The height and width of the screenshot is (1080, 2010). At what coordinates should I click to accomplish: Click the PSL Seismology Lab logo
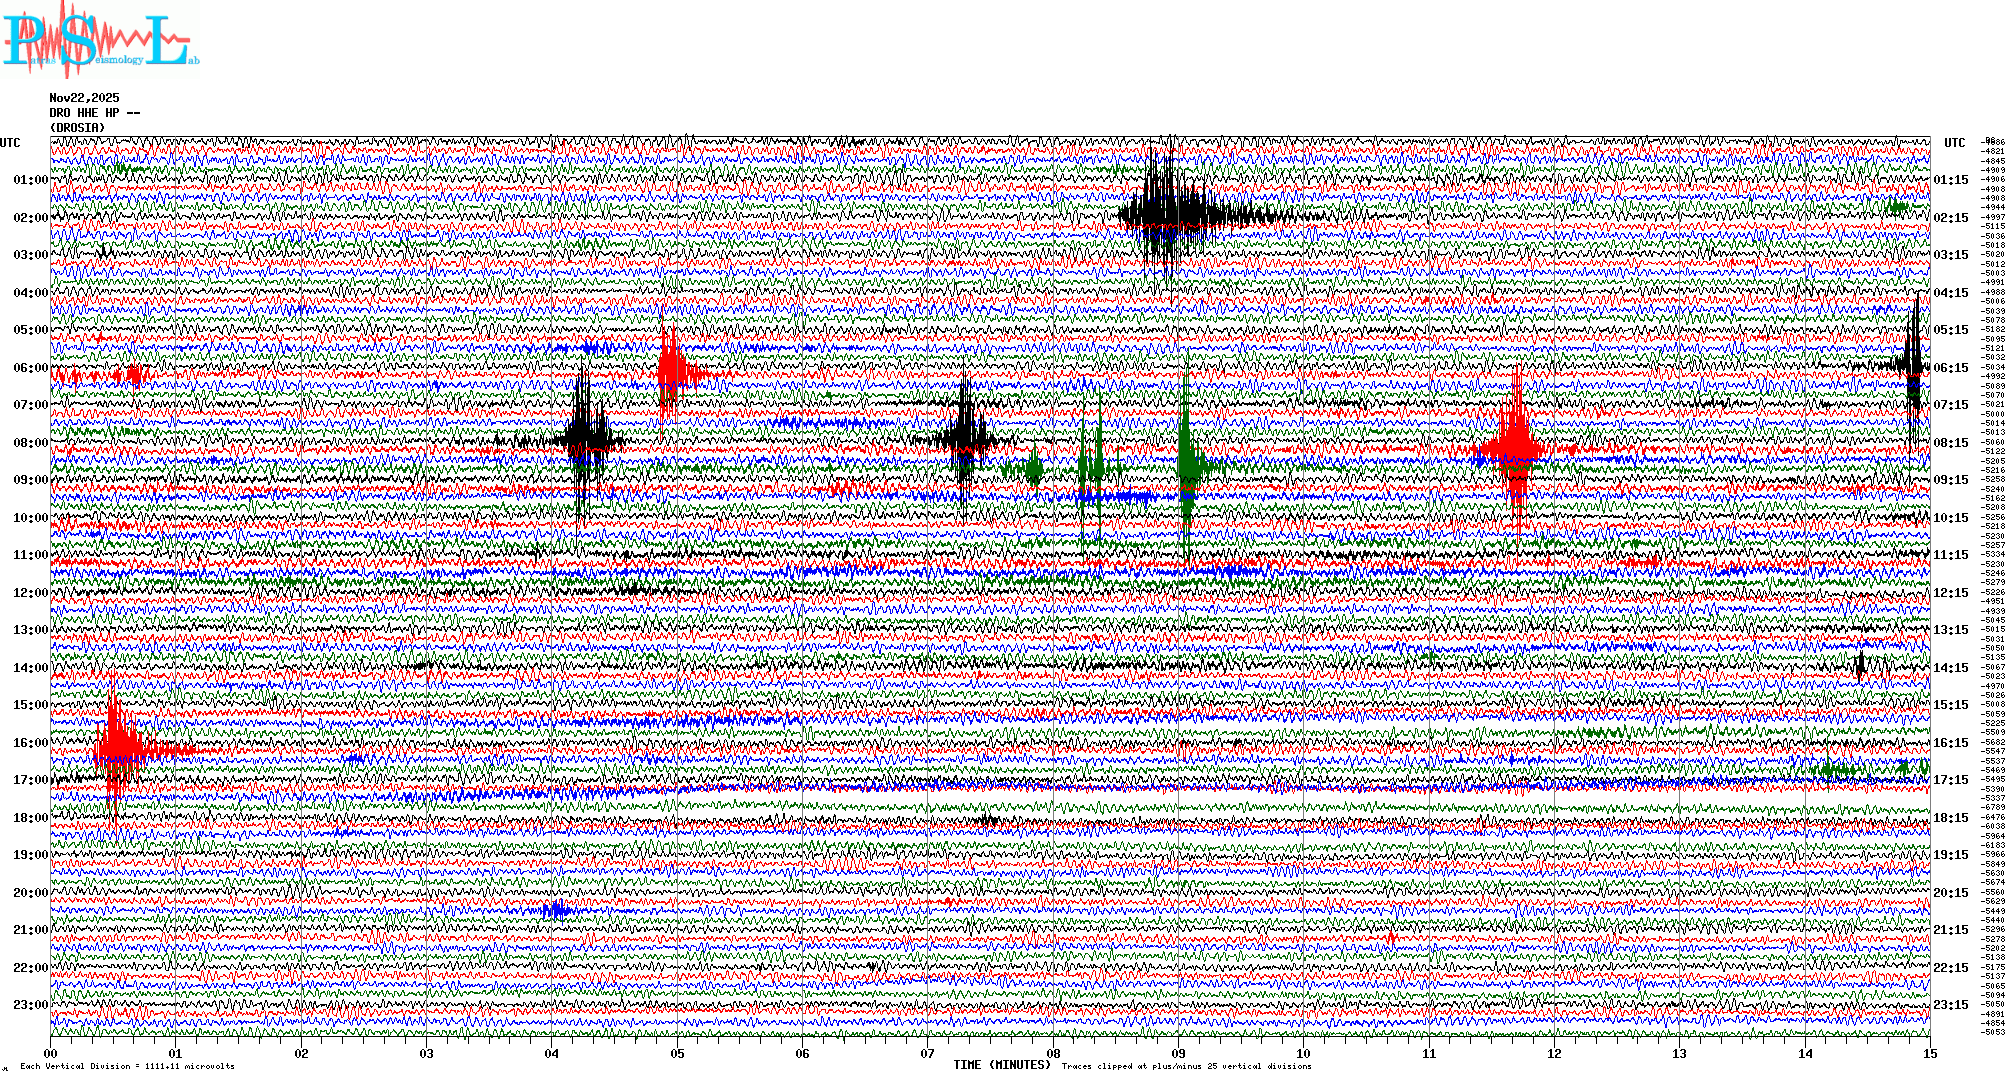pyautogui.click(x=100, y=40)
